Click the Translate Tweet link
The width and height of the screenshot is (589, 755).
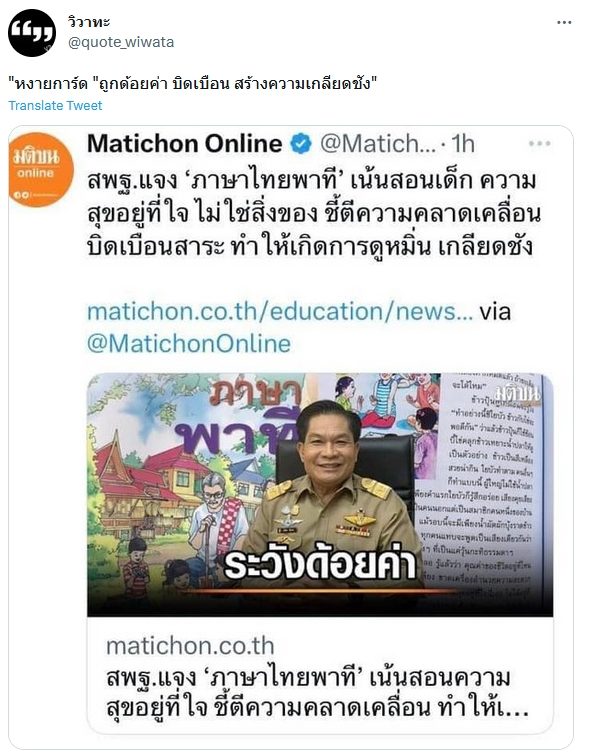[55, 105]
